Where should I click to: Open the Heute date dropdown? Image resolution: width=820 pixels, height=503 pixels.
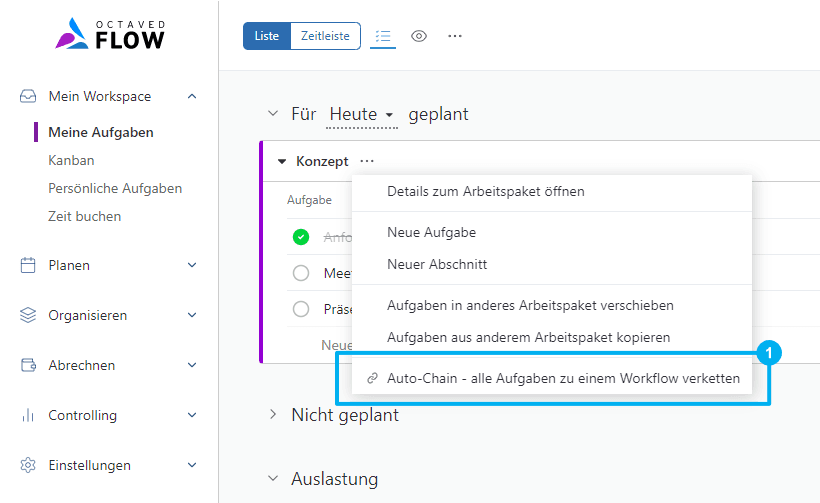point(361,115)
